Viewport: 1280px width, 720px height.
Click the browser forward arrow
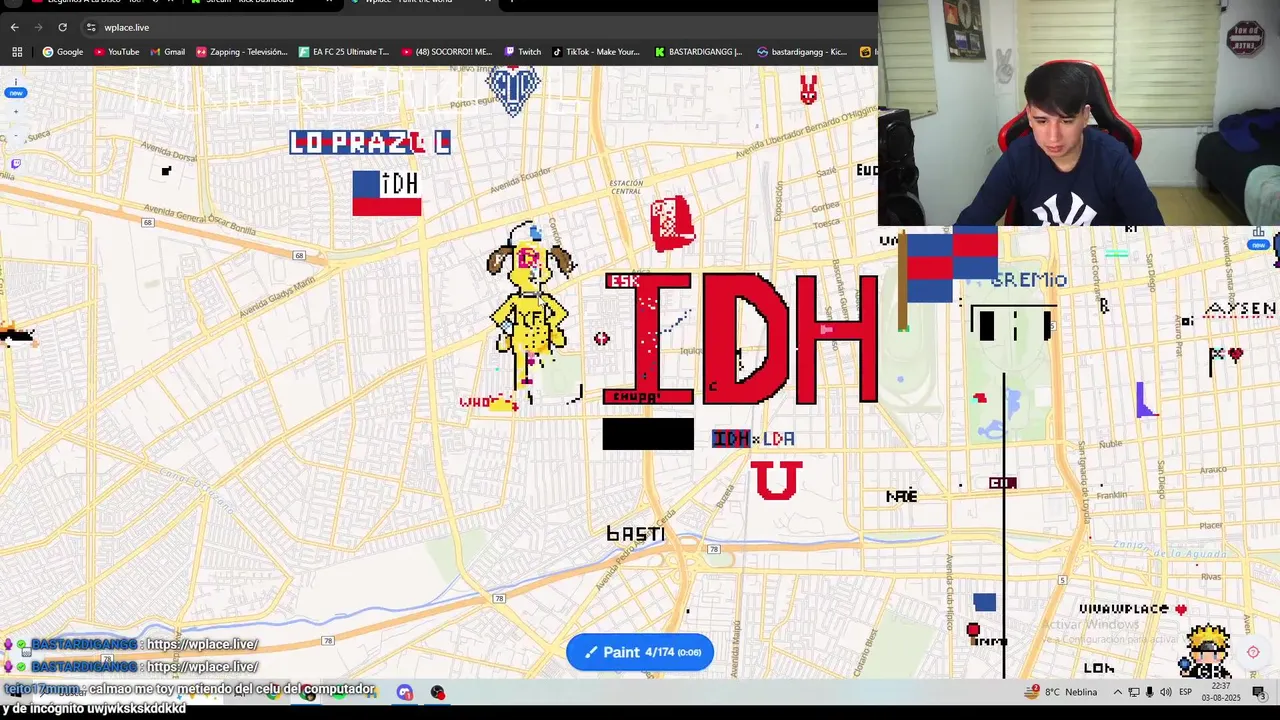[38, 27]
